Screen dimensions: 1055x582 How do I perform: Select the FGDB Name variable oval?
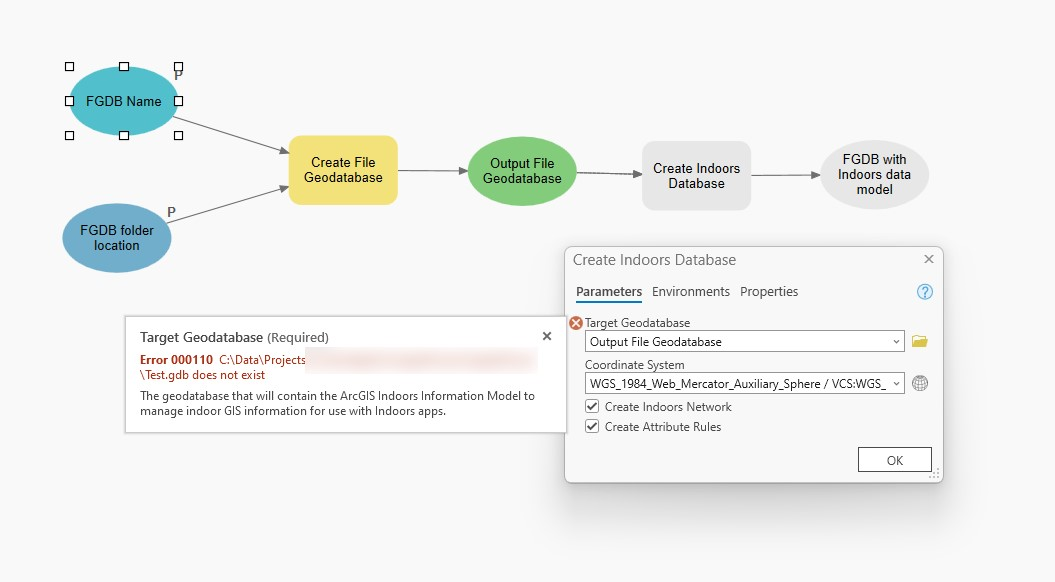[x=124, y=101]
